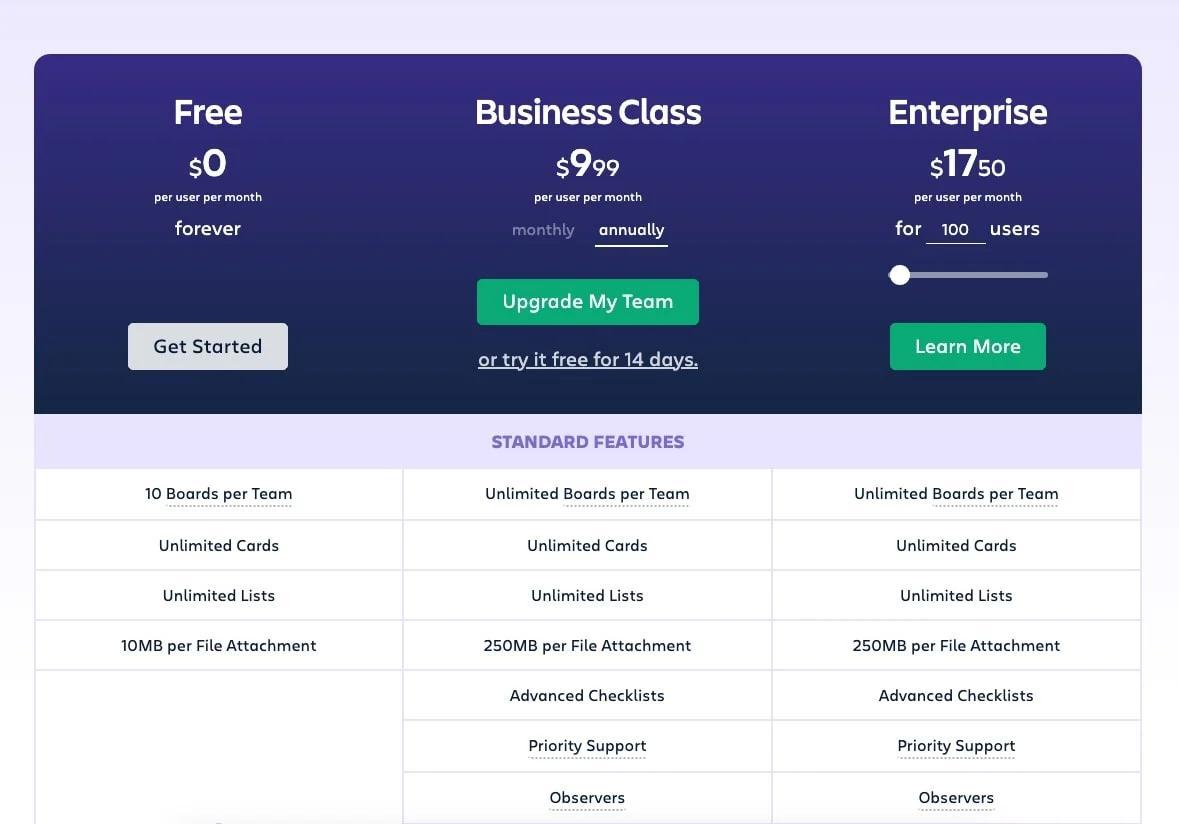Select annually billing option
Screen dimensions: 1179x824
tap(631, 230)
